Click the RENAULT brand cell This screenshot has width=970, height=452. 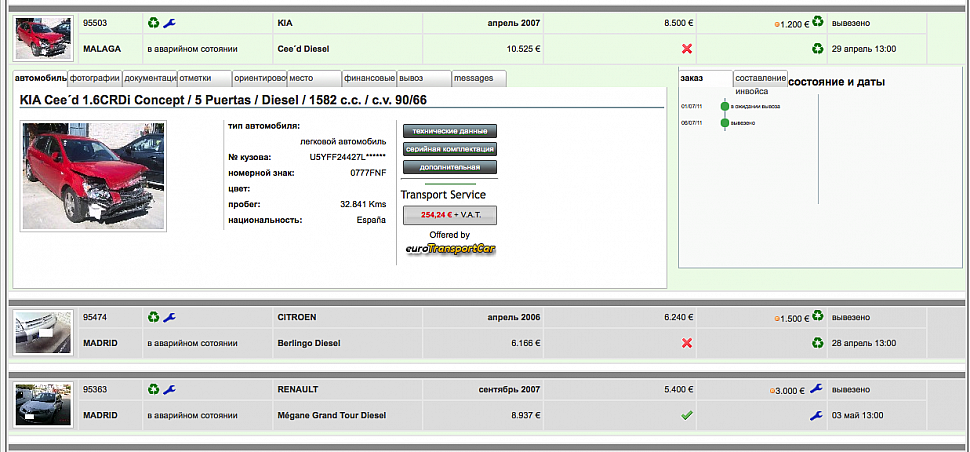348,390
